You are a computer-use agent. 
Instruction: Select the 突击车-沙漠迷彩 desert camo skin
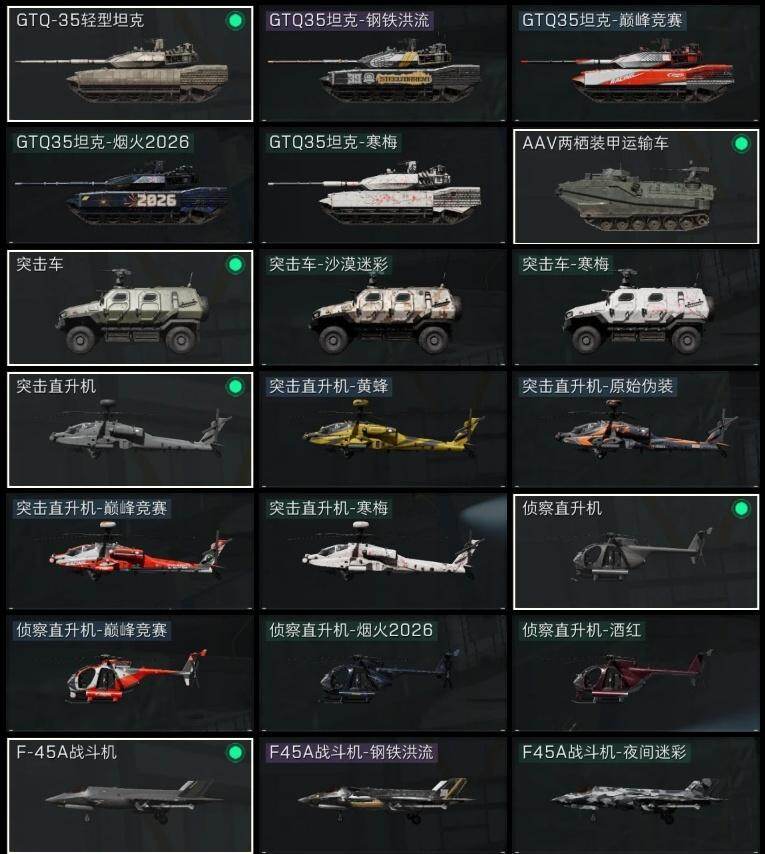(383, 307)
